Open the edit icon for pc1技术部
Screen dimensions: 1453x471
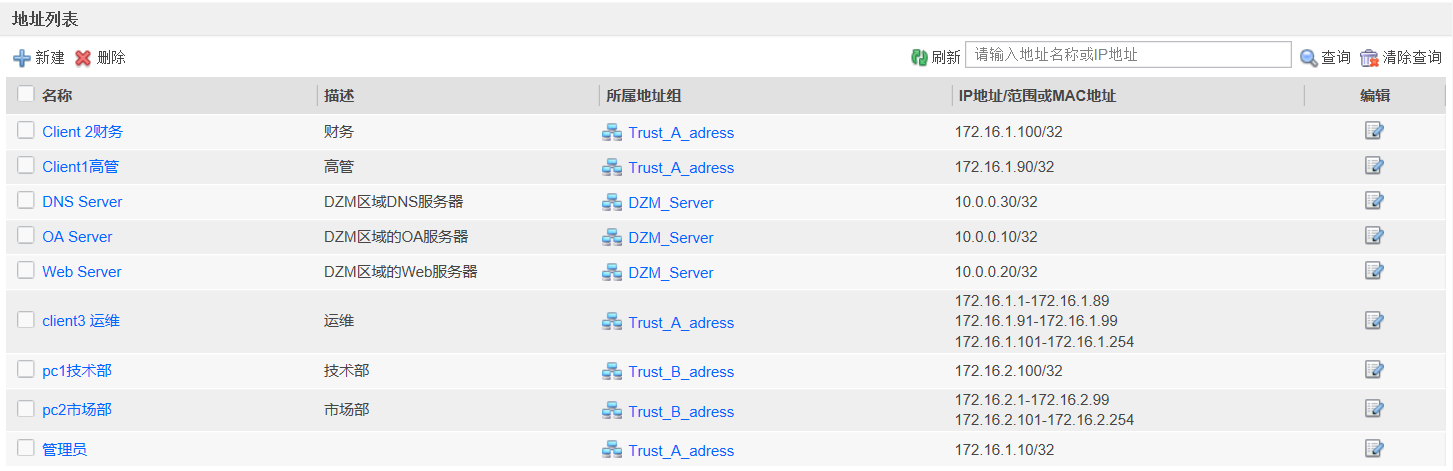click(1374, 370)
